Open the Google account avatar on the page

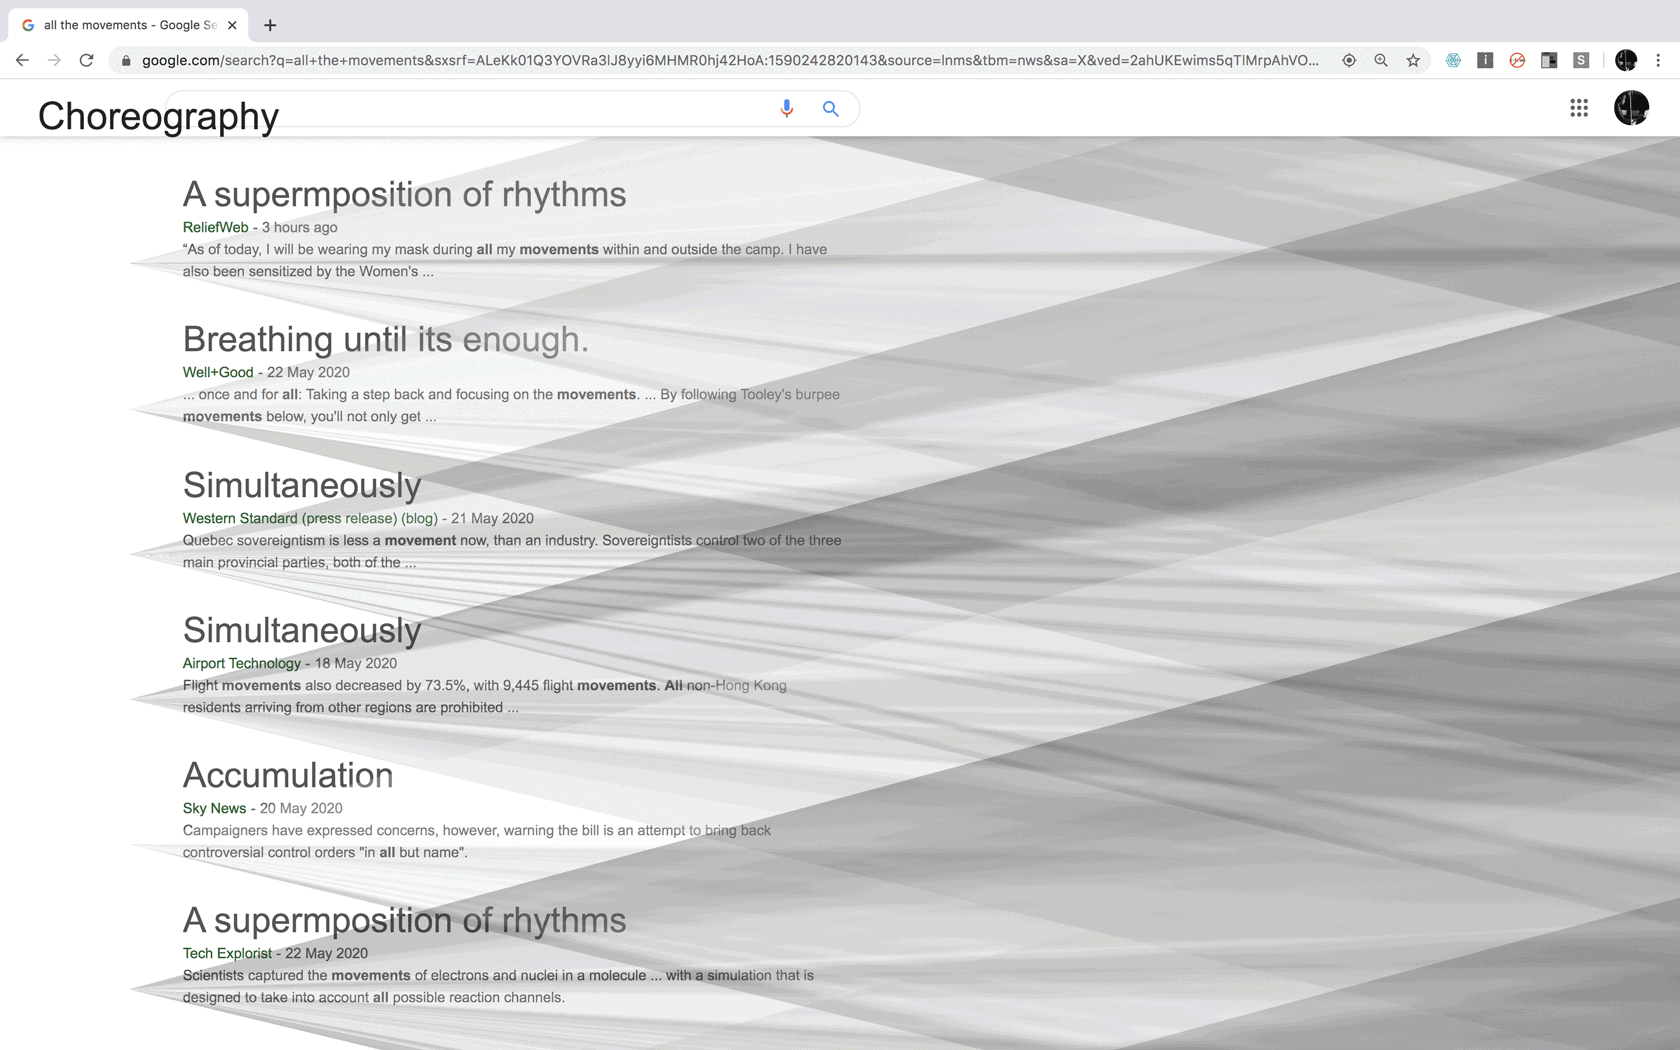[x=1631, y=108]
